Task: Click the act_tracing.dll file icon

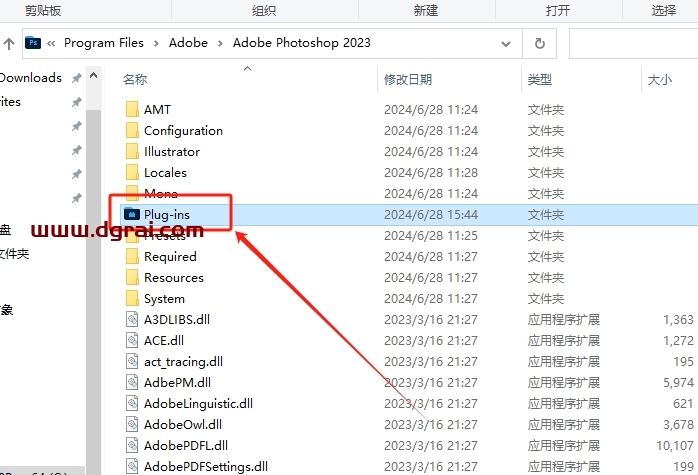Action: 132,361
